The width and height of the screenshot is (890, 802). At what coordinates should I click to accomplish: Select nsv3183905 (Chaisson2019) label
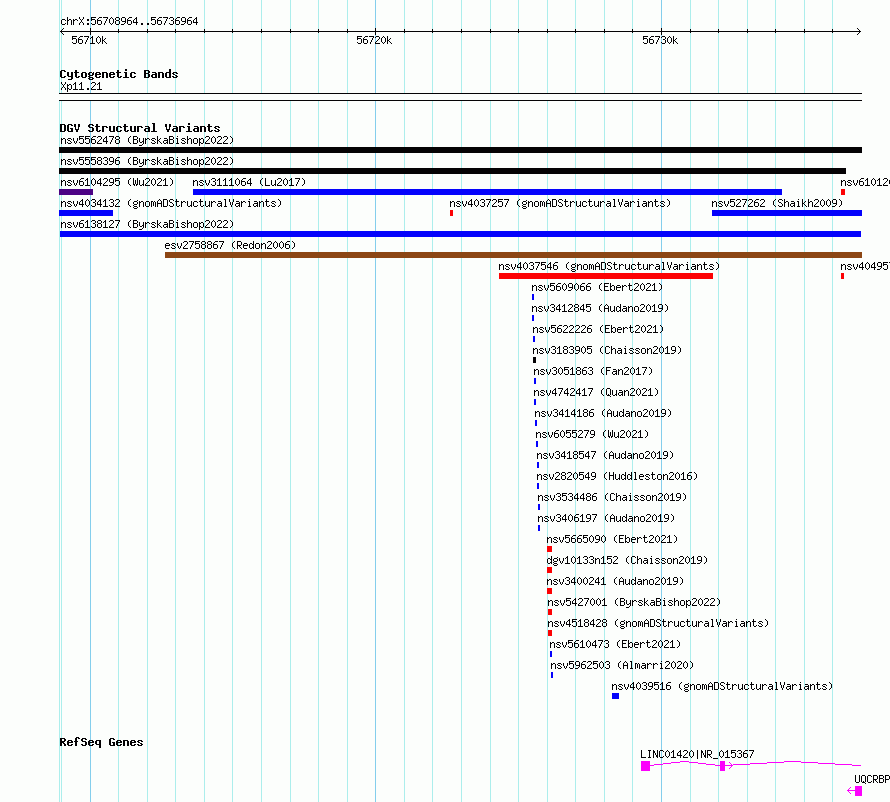(607, 350)
